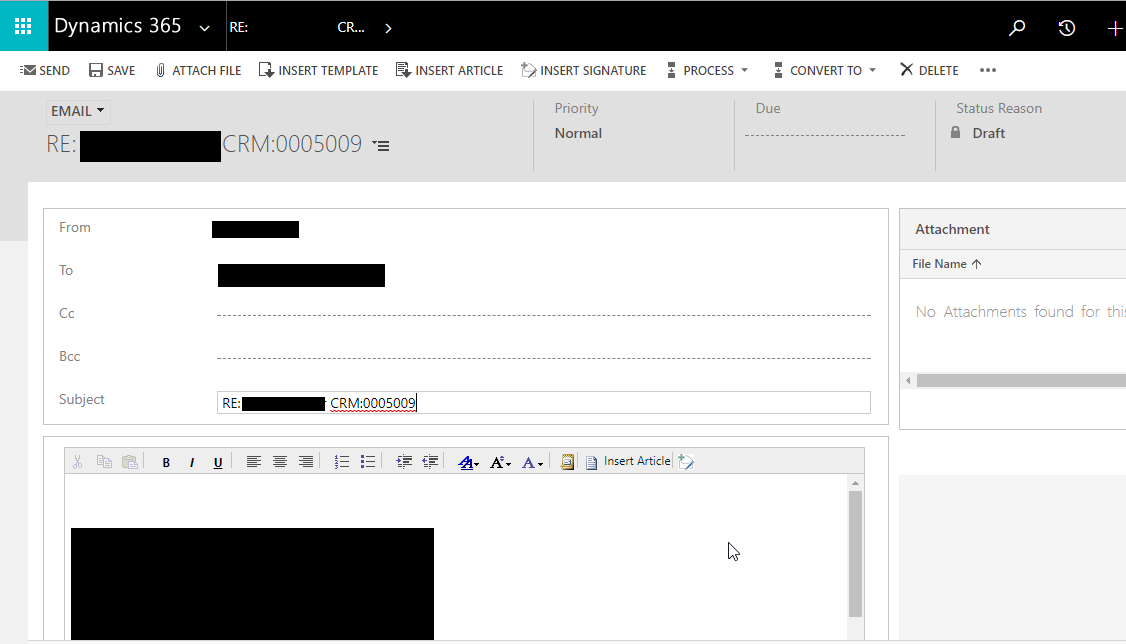Center align the text
The image size is (1126, 644).
pos(280,462)
